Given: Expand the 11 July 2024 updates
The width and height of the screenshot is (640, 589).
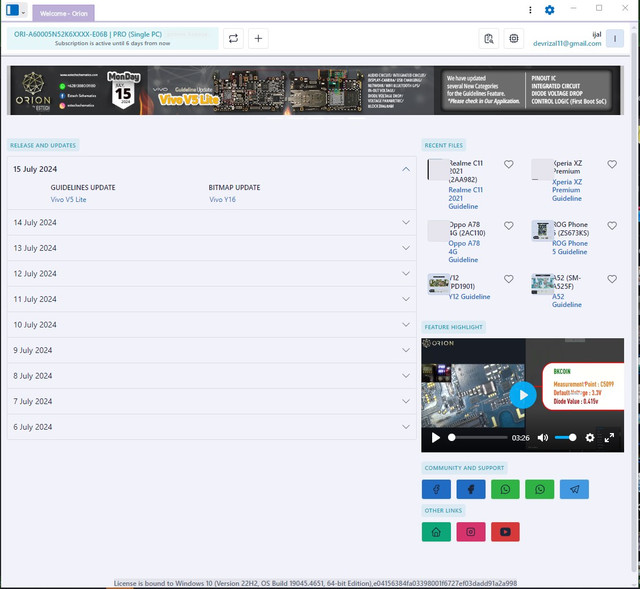Looking at the screenshot, I should coord(212,299).
